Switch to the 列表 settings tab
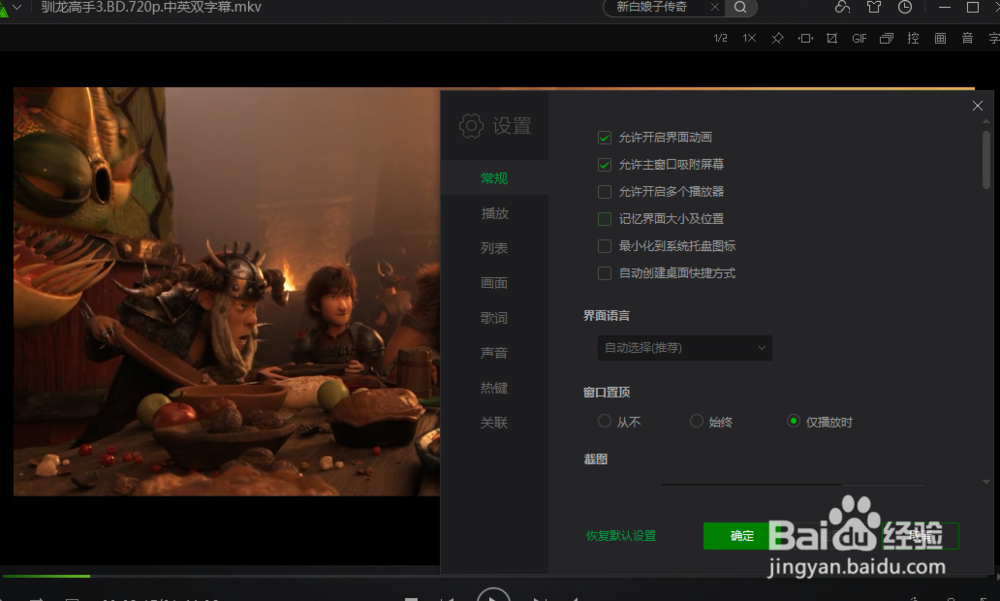Image resolution: width=1000 pixels, height=601 pixels. [494, 248]
